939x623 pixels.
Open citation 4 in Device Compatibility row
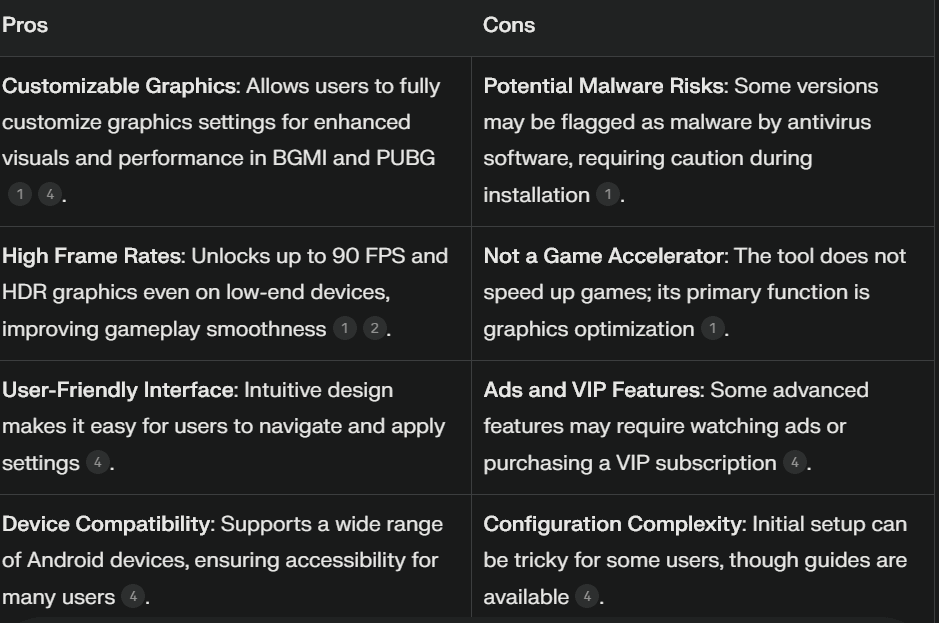pyautogui.click(x=133, y=597)
